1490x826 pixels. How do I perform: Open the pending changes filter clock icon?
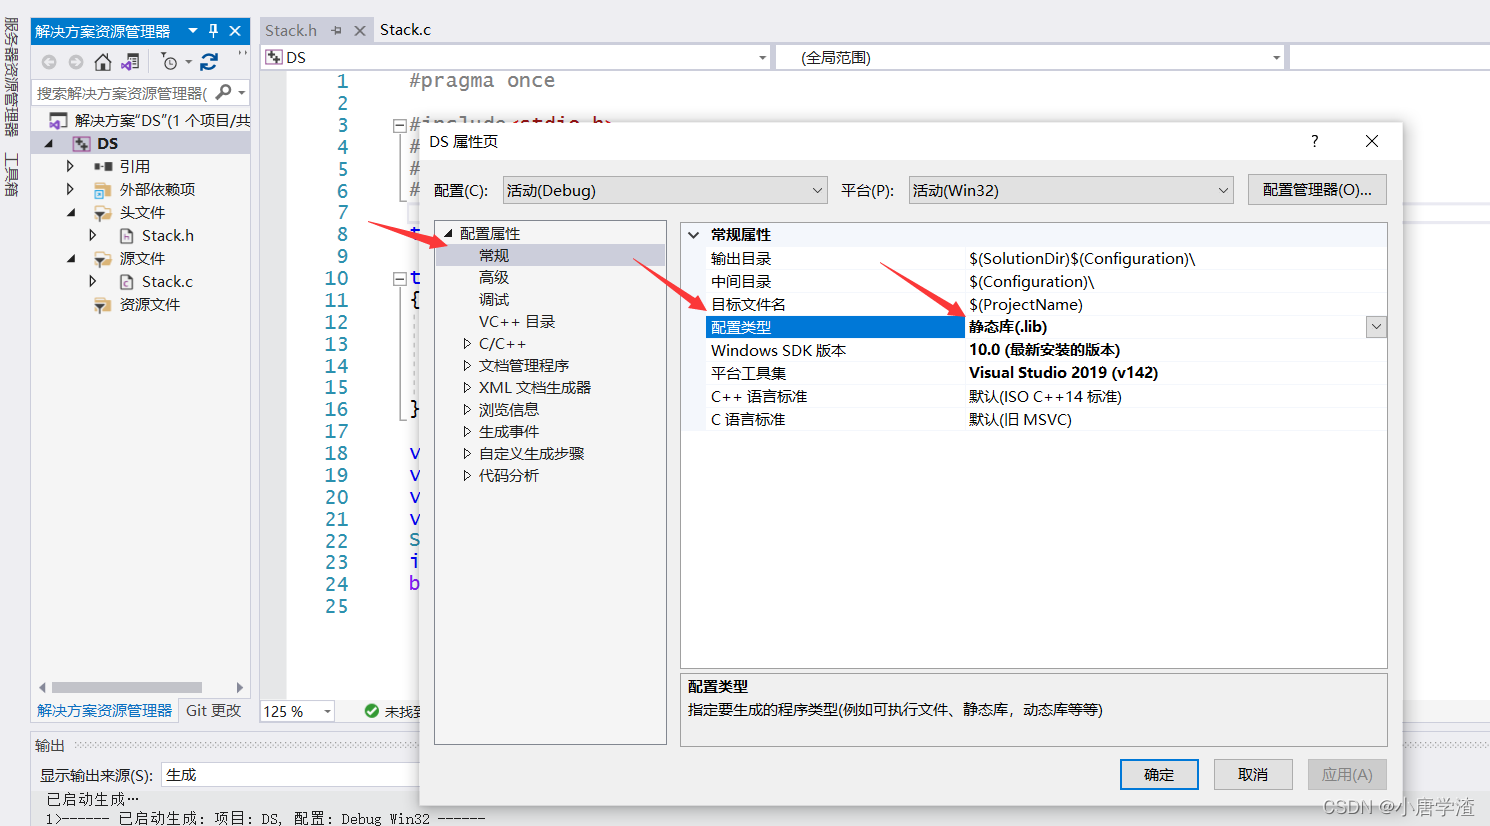coord(170,62)
